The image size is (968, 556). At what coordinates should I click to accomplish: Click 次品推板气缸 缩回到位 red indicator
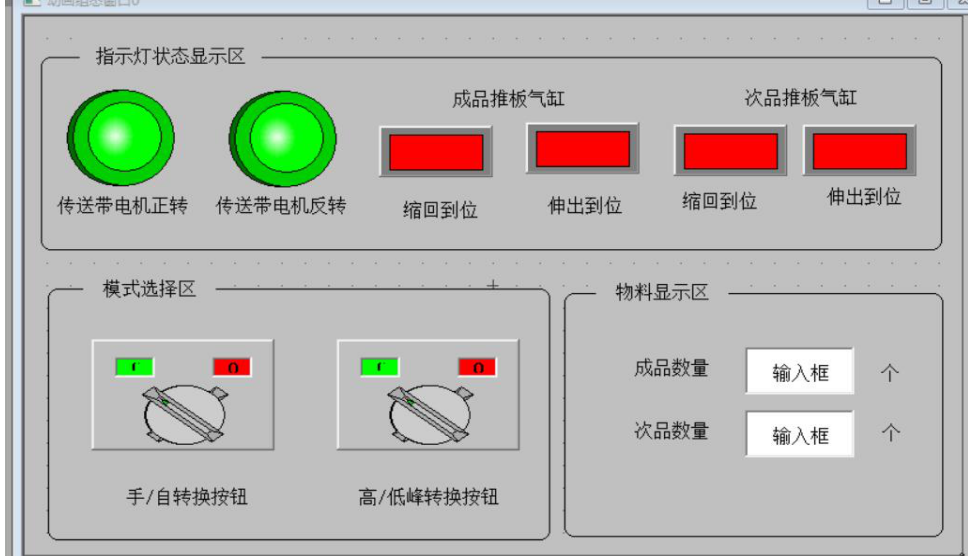(730, 151)
